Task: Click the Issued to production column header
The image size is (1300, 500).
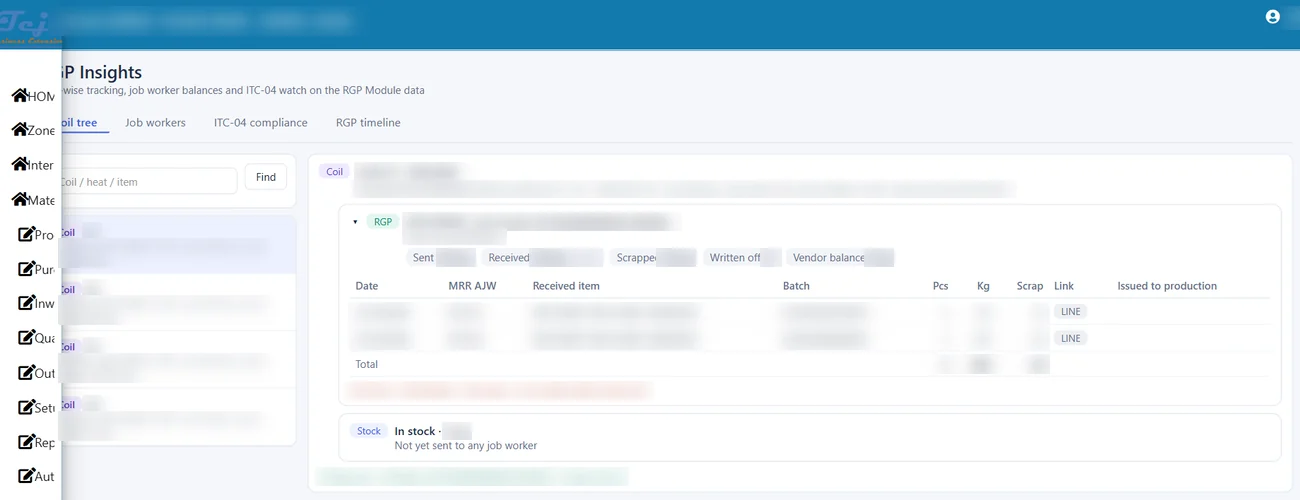Action: 1167,286
